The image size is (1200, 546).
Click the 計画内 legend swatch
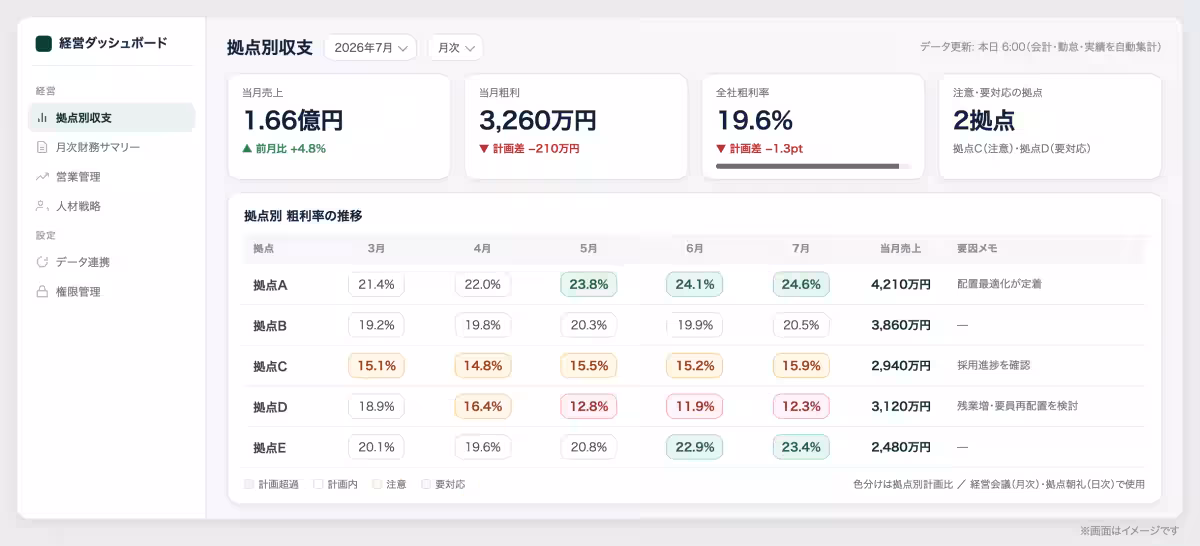tap(318, 484)
